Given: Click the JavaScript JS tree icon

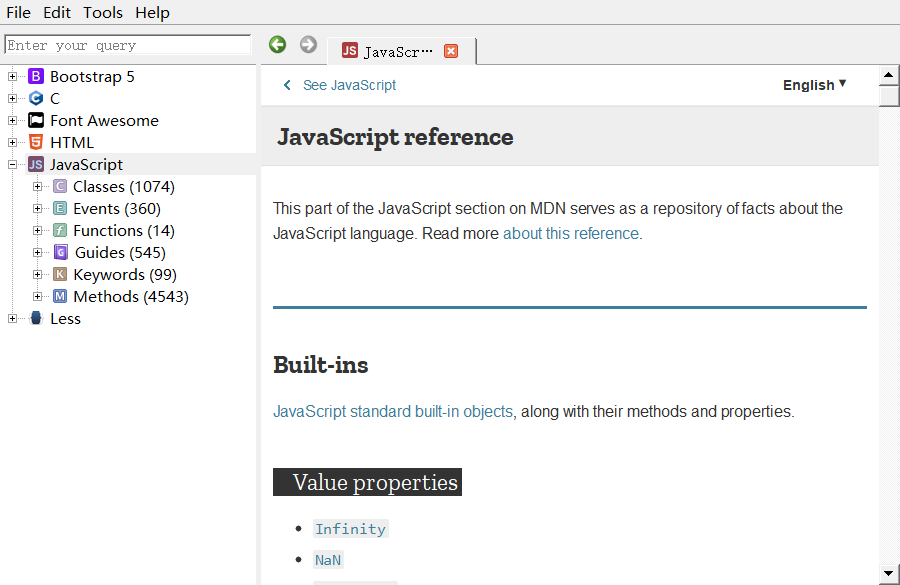Looking at the screenshot, I should (x=36, y=164).
